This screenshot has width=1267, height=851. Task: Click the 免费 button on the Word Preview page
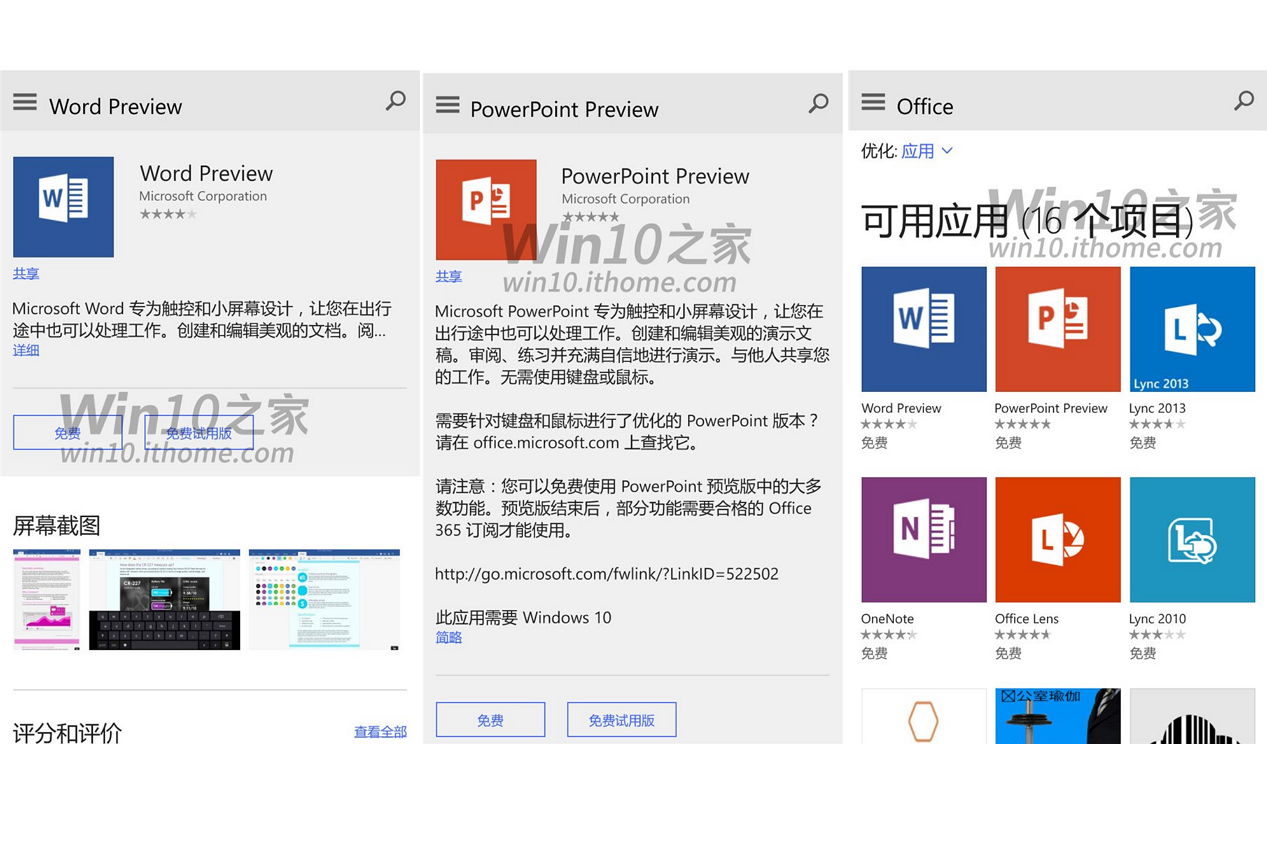[x=68, y=433]
